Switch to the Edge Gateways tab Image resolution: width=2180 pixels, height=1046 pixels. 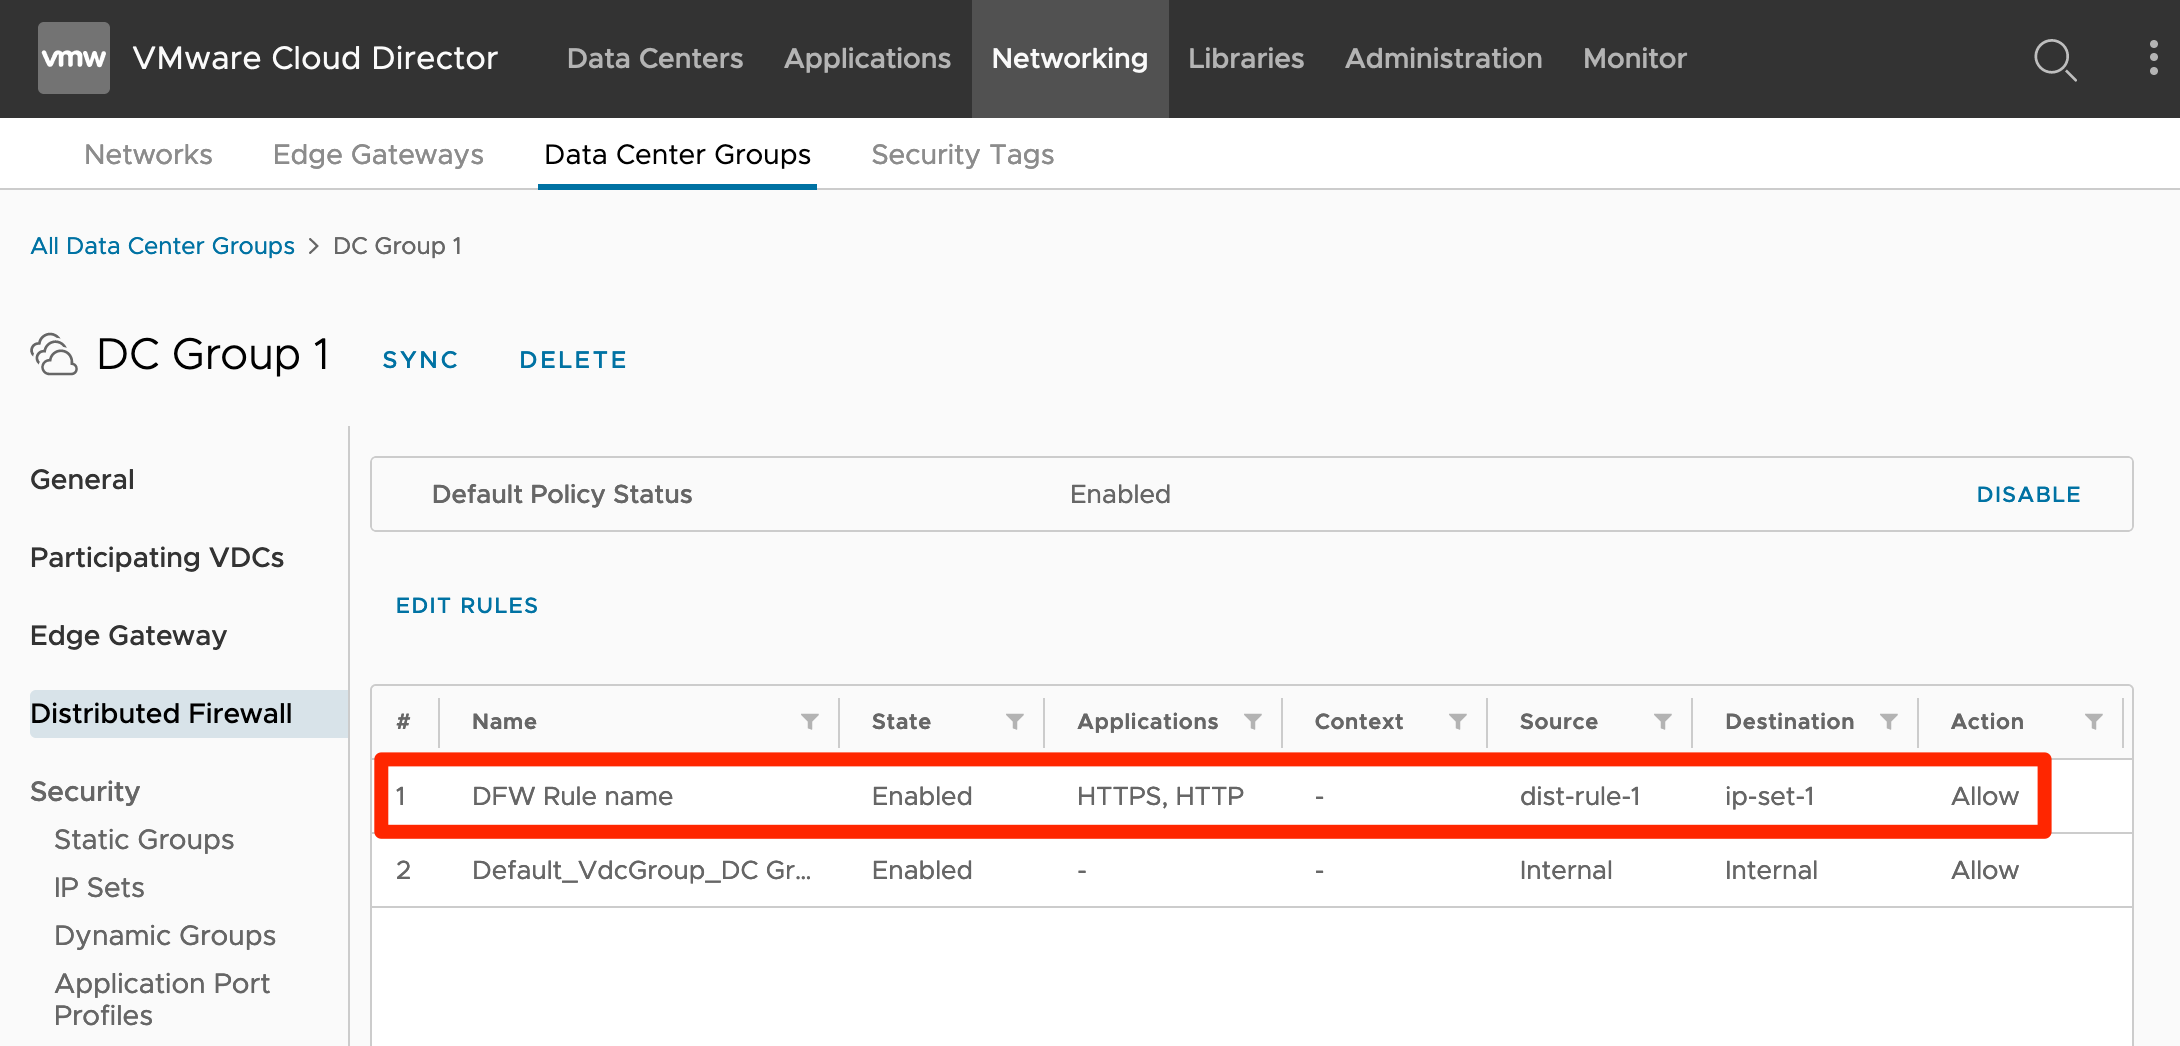pos(378,154)
